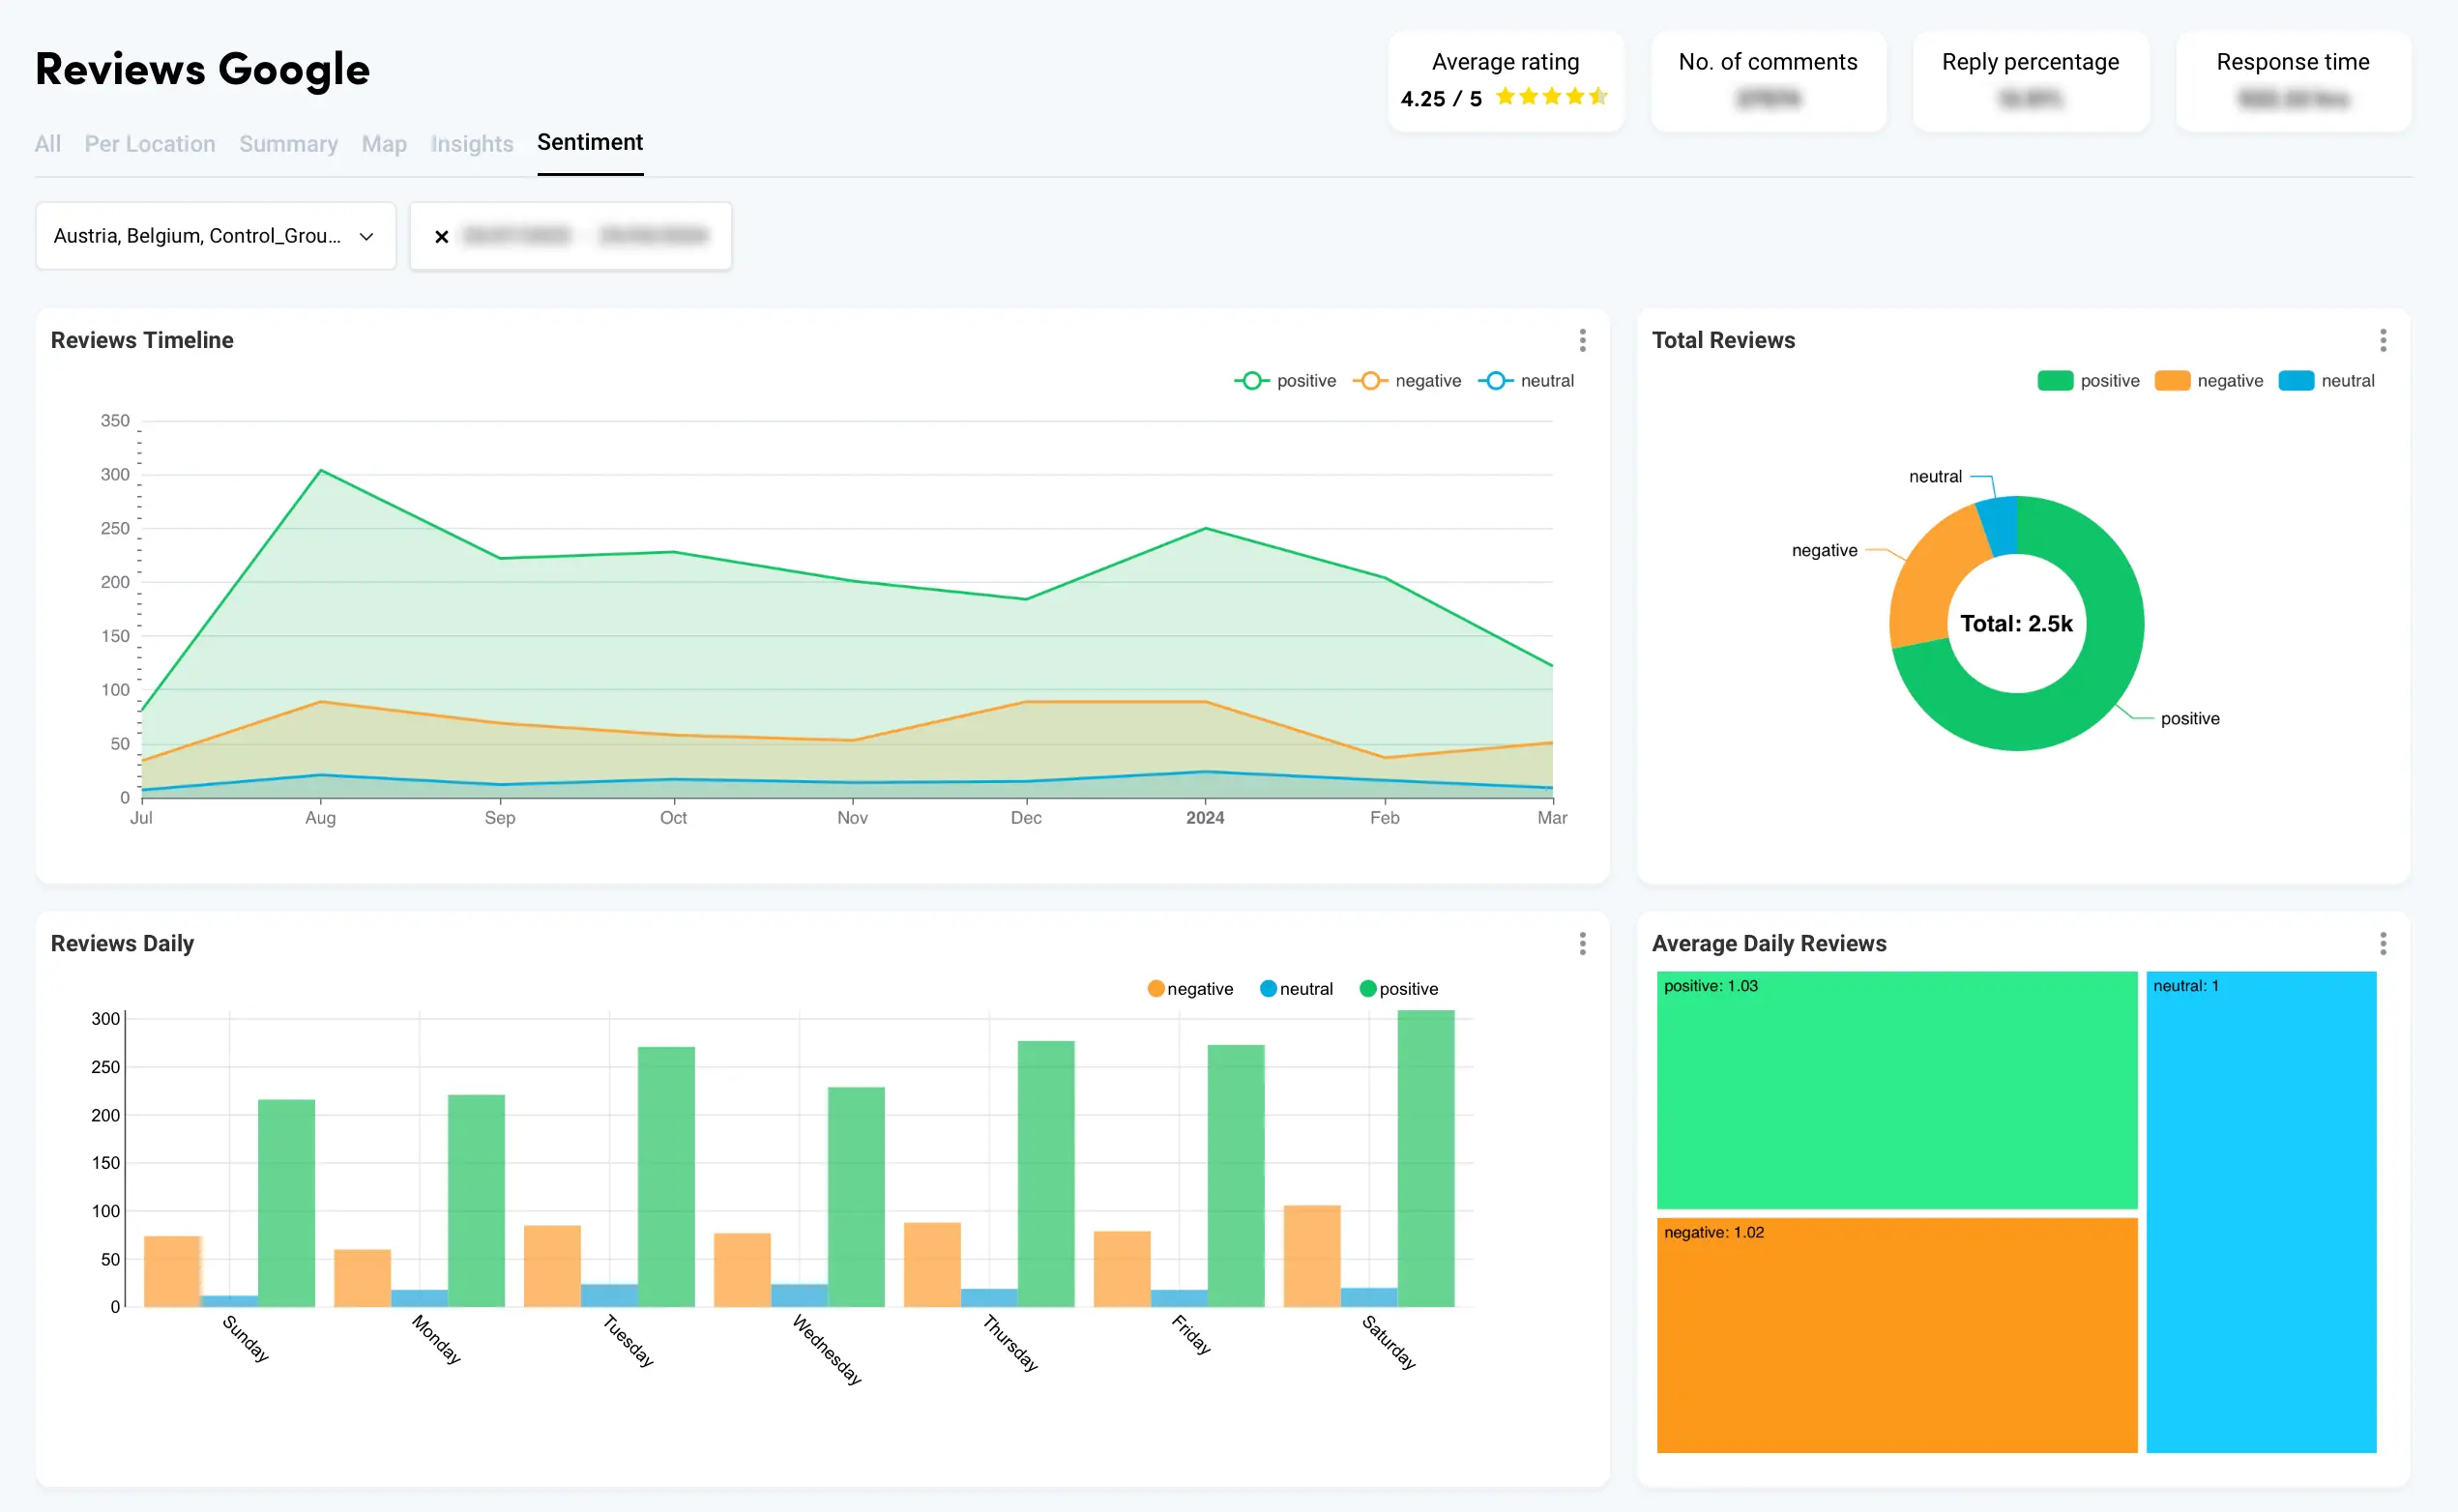Toggle neutral series in Reviews Timeline legend
This screenshot has width=2458, height=1512.
pos(1526,381)
